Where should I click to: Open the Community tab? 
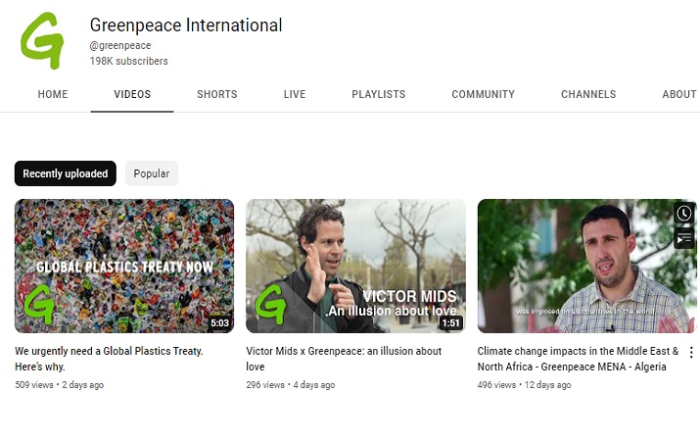[483, 94]
